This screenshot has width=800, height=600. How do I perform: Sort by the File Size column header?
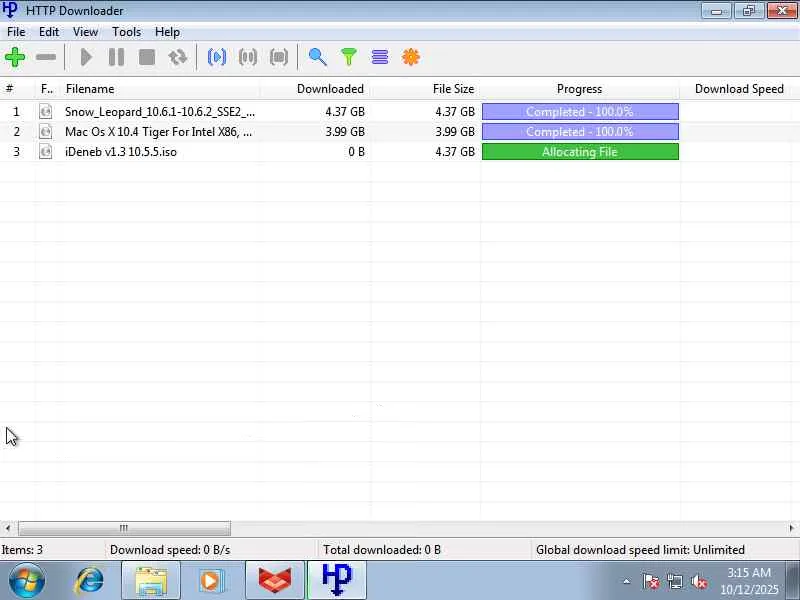click(426, 89)
